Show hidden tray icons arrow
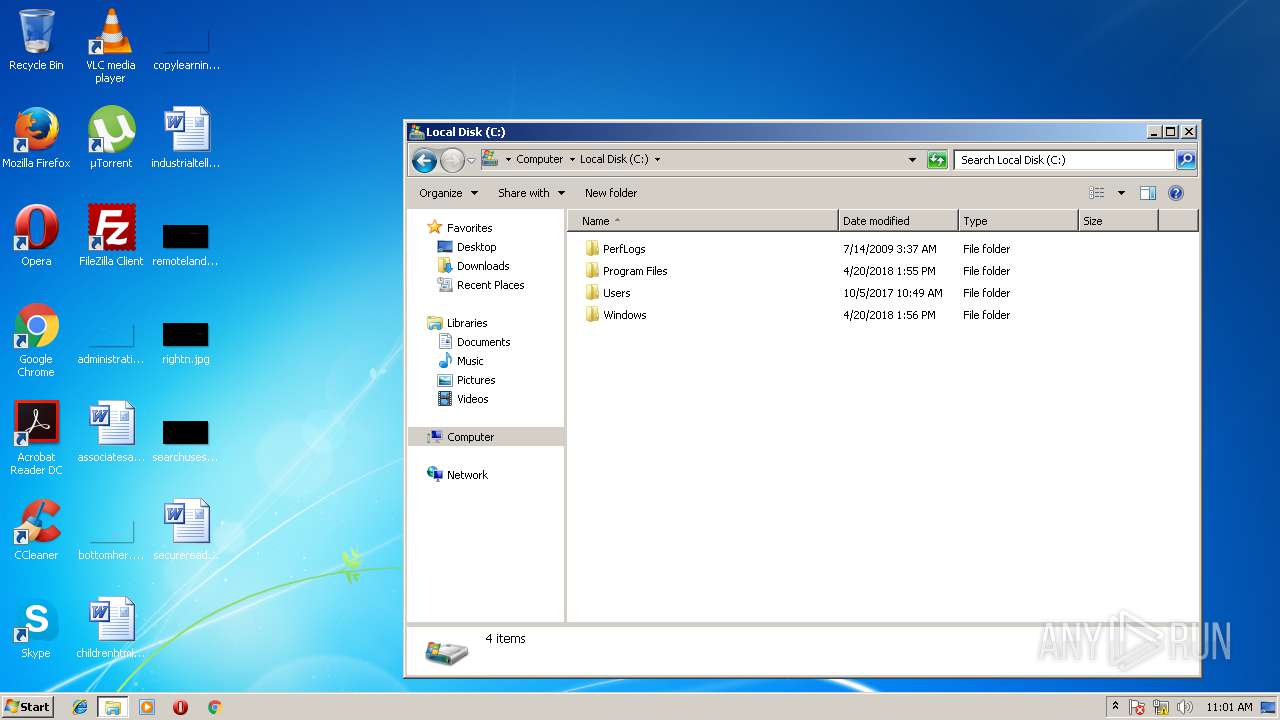The height and width of the screenshot is (720, 1280). point(1116,707)
